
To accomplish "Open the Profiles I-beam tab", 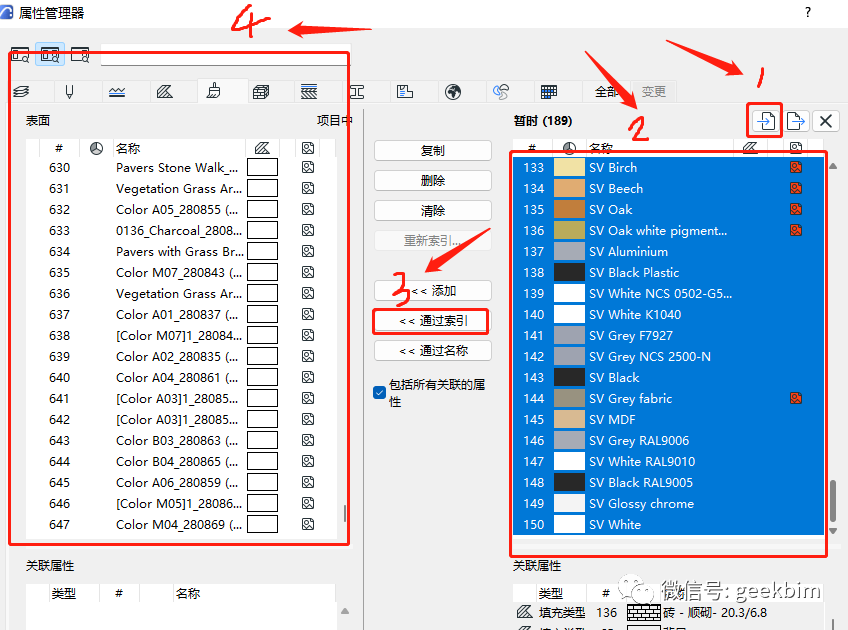I will click(x=357, y=92).
